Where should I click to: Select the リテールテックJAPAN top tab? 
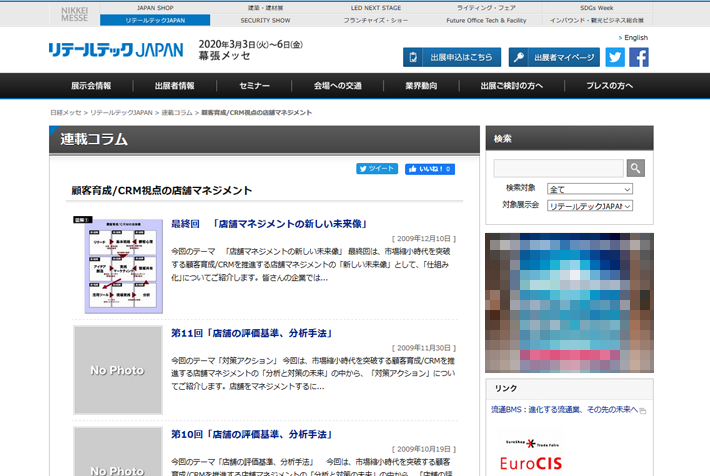click(x=155, y=20)
